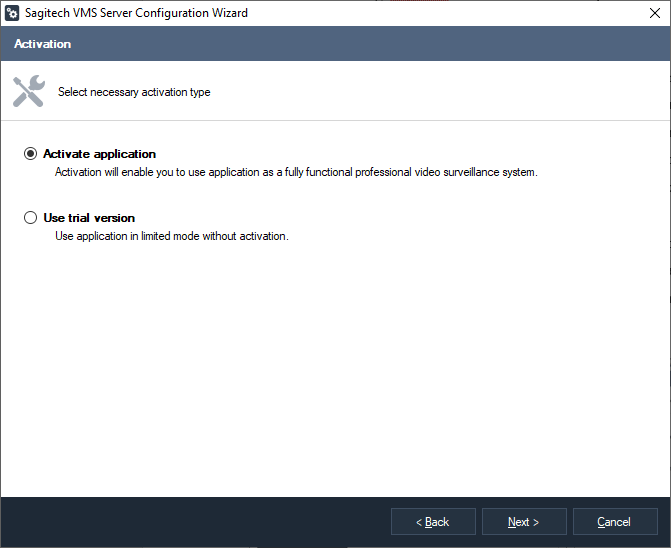
Task: Cancel the configuration wizard
Action: point(614,522)
